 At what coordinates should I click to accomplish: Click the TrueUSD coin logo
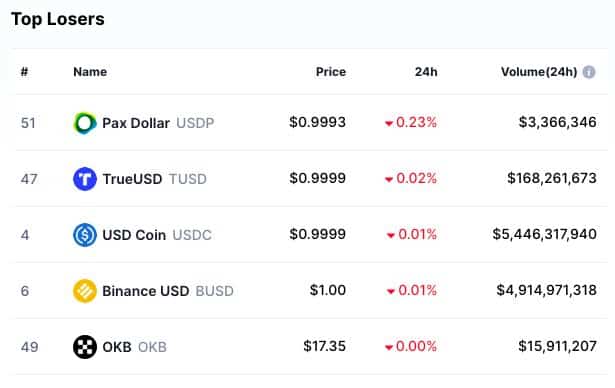click(85, 179)
